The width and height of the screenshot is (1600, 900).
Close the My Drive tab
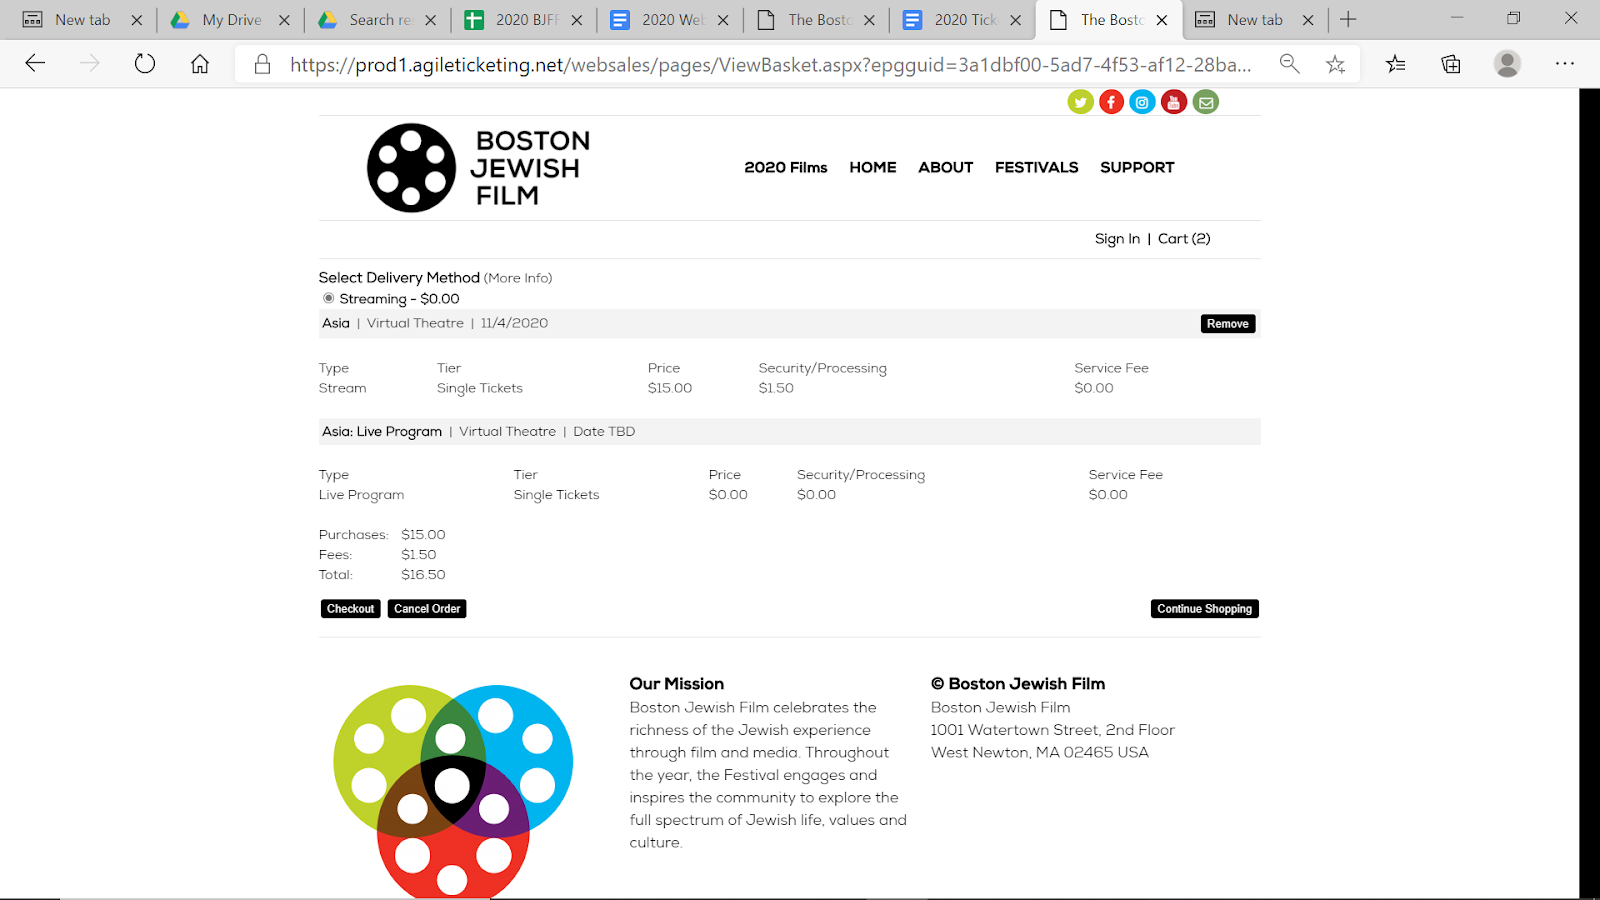pyautogui.click(x=284, y=20)
